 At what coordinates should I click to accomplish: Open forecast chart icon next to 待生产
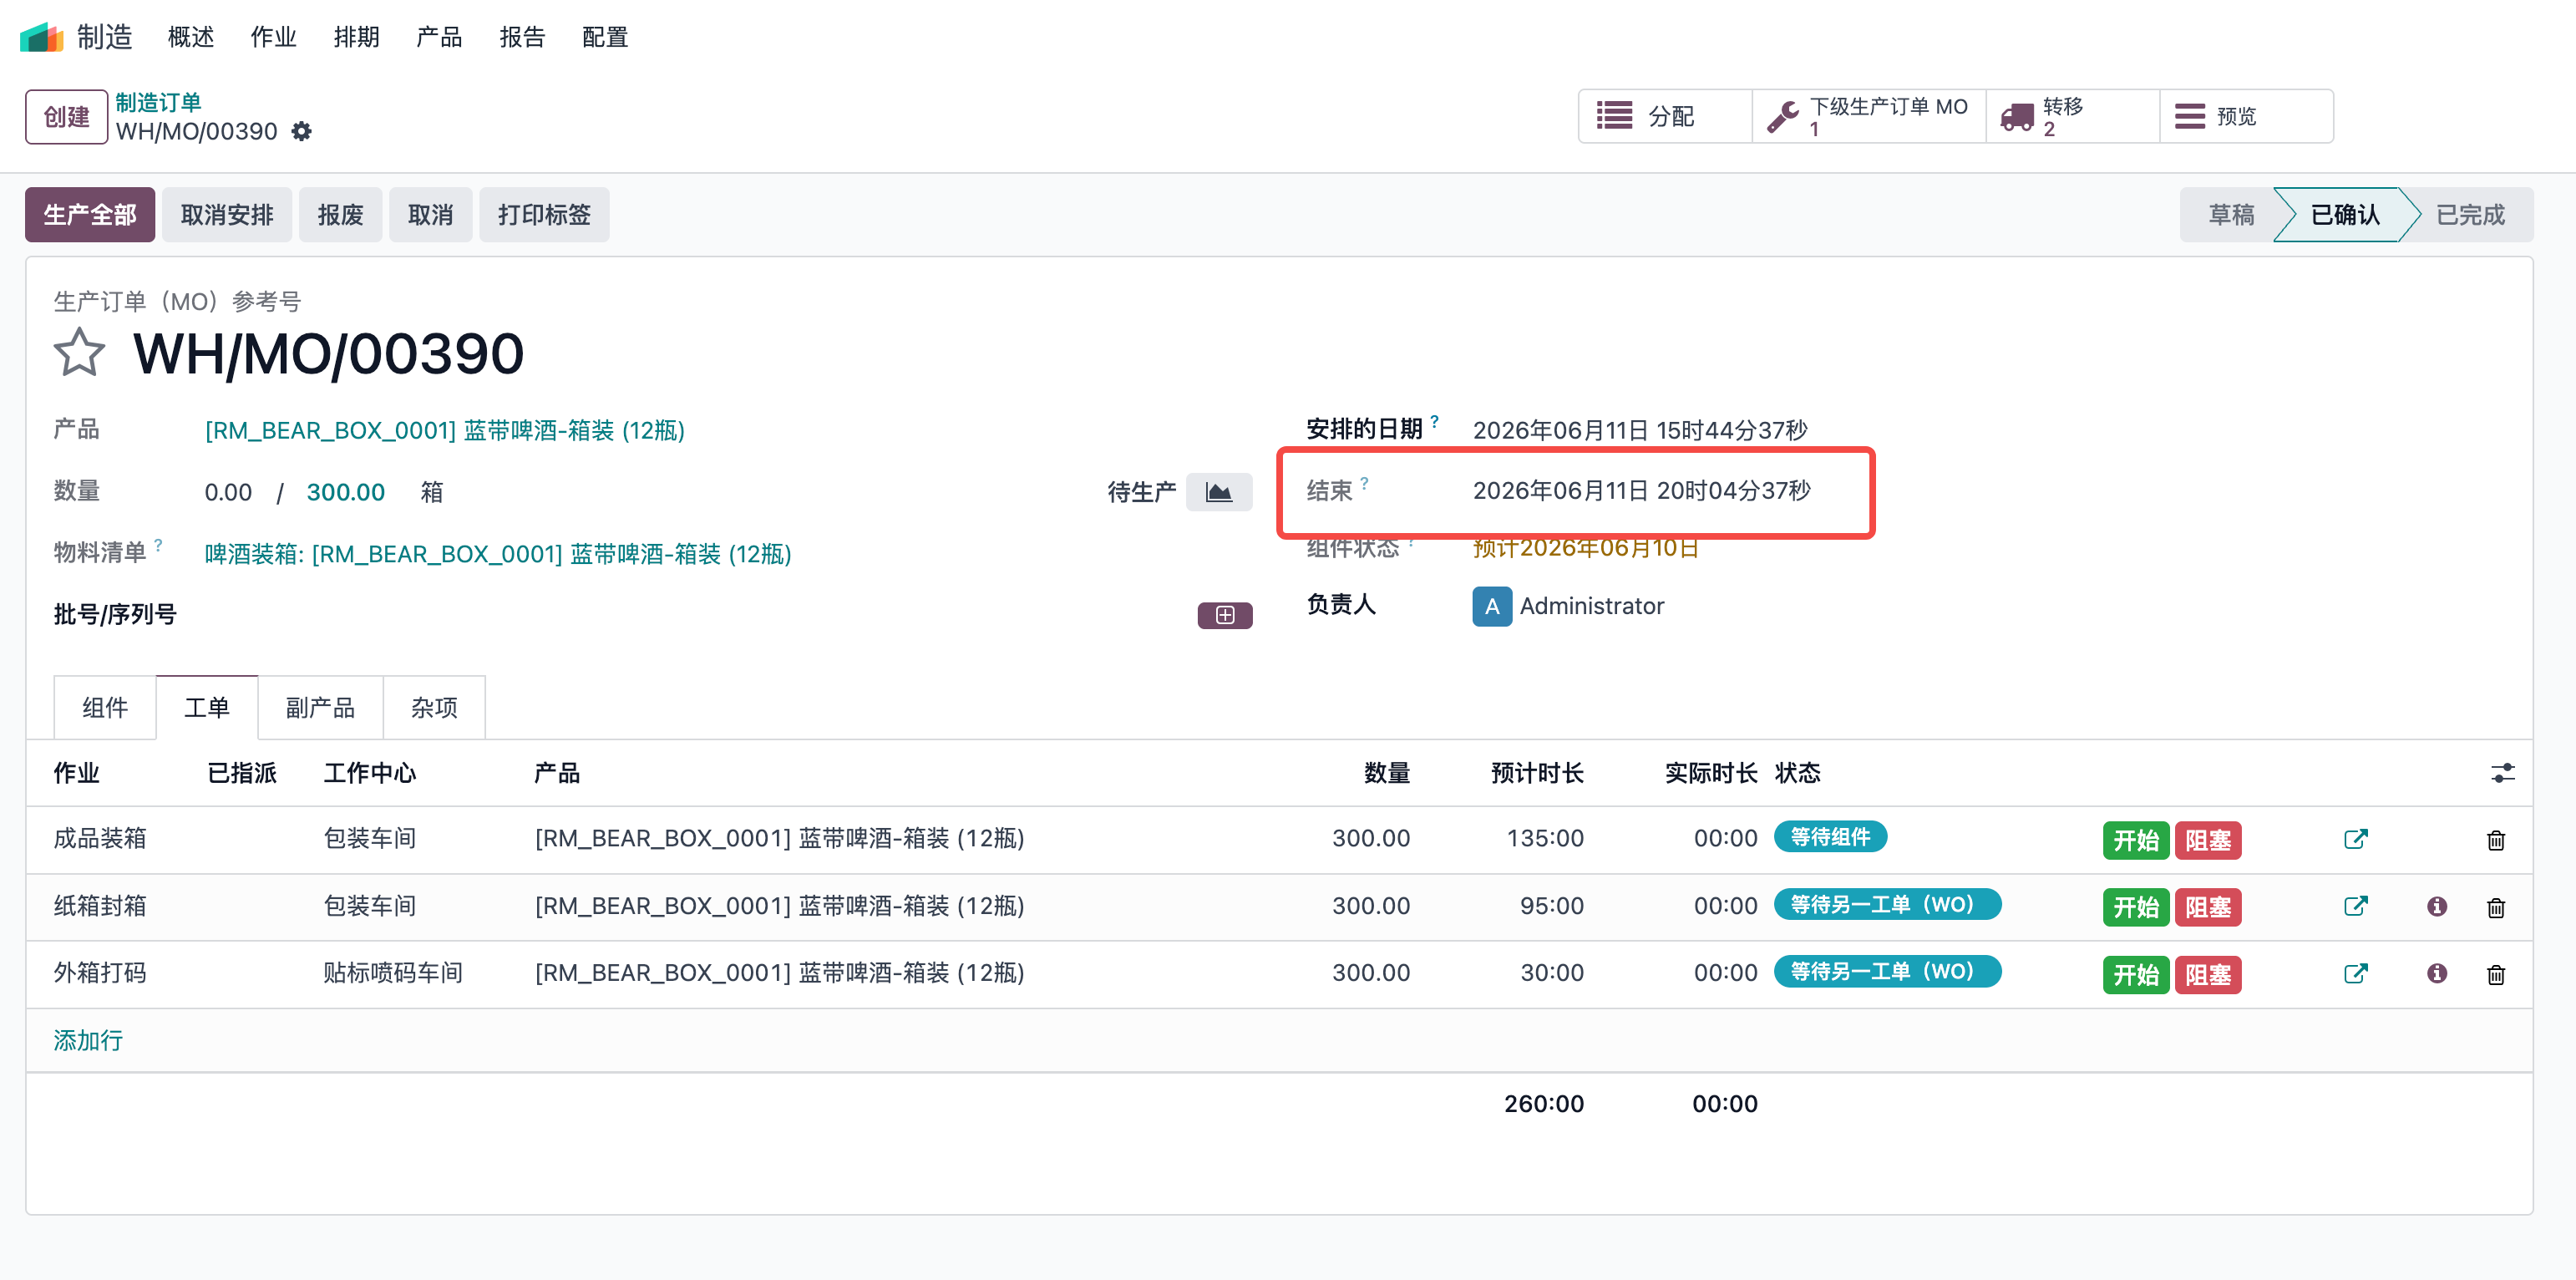1218,492
